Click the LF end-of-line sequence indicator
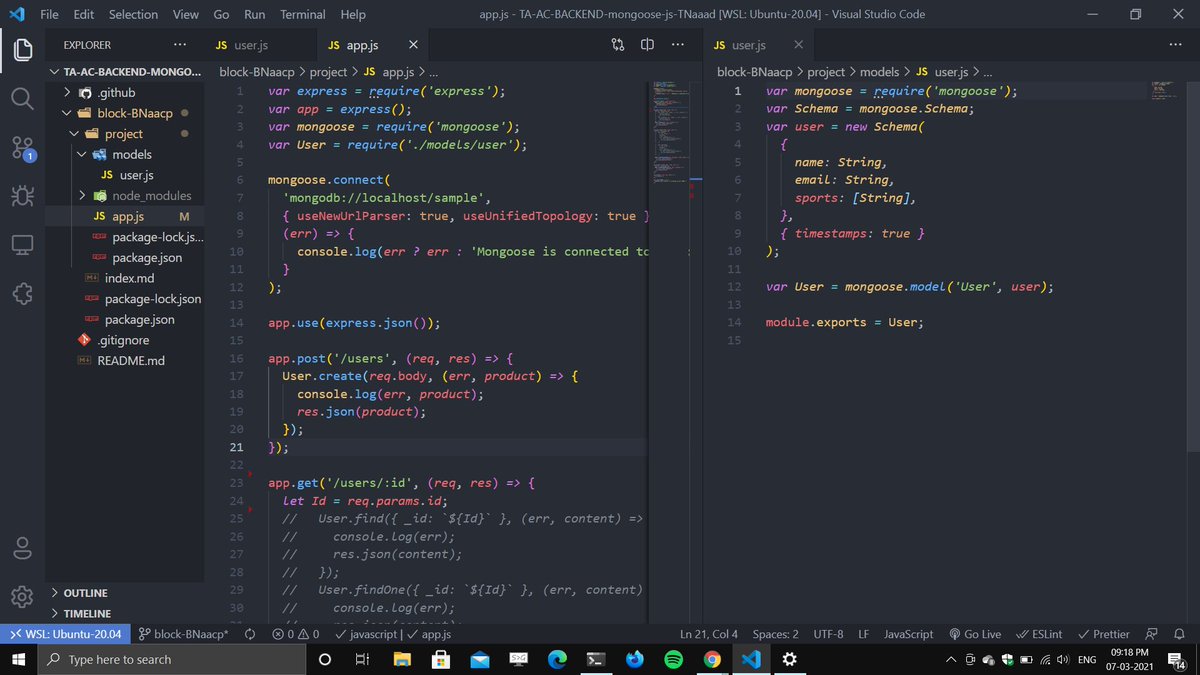This screenshot has width=1200, height=675. point(863,634)
